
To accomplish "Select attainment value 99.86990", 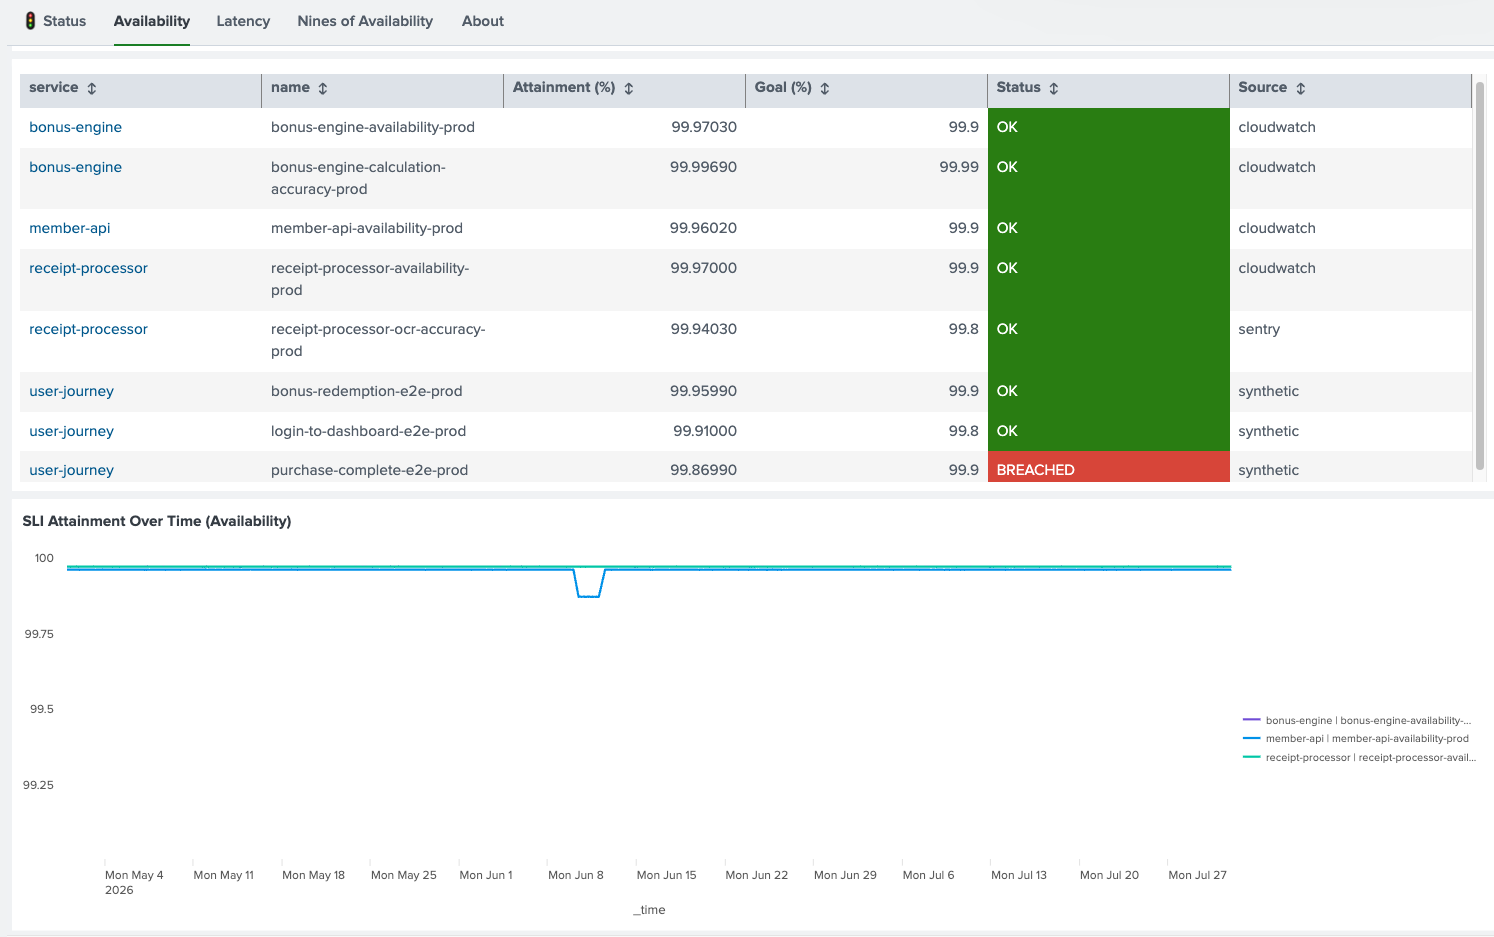I will pyautogui.click(x=703, y=470).
